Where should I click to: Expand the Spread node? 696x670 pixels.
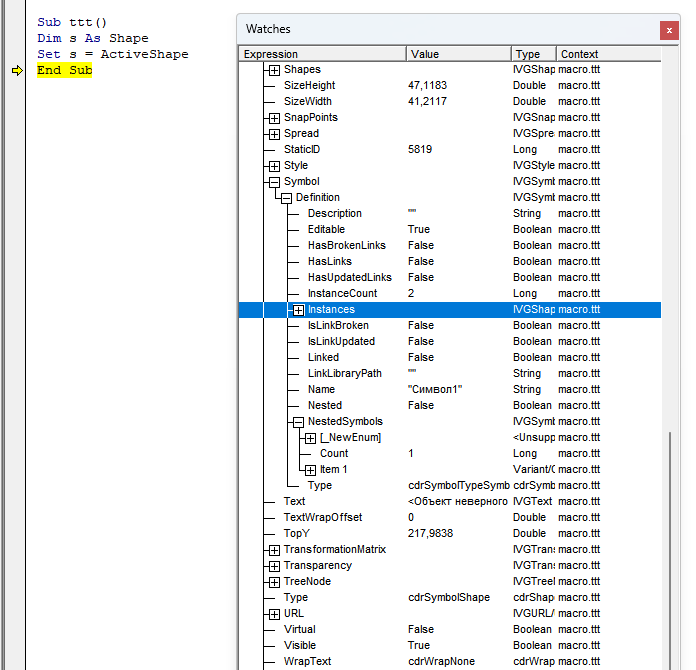(274, 134)
